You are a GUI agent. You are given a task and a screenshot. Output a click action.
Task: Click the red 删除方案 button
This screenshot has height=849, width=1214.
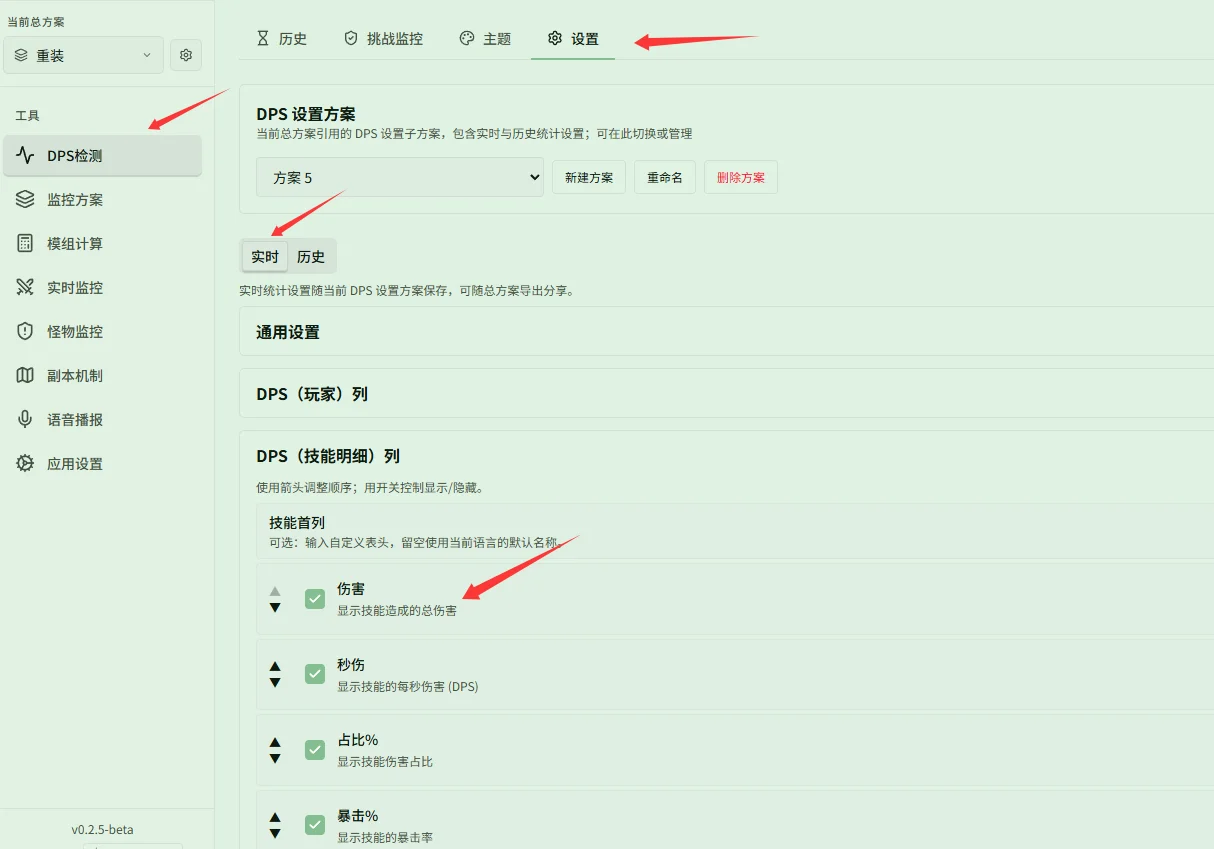[741, 177]
